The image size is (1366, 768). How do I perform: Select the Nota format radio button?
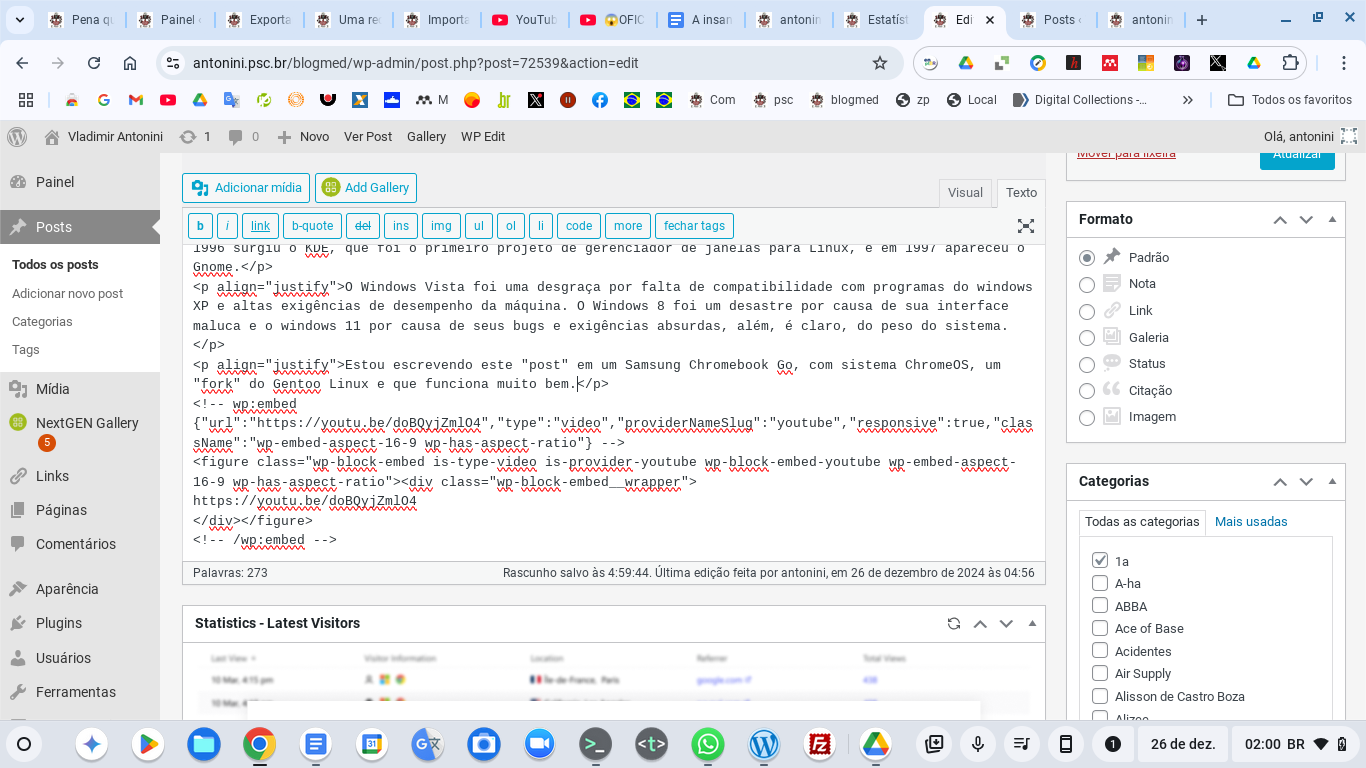pyautogui.click(x=1087, y=284)
